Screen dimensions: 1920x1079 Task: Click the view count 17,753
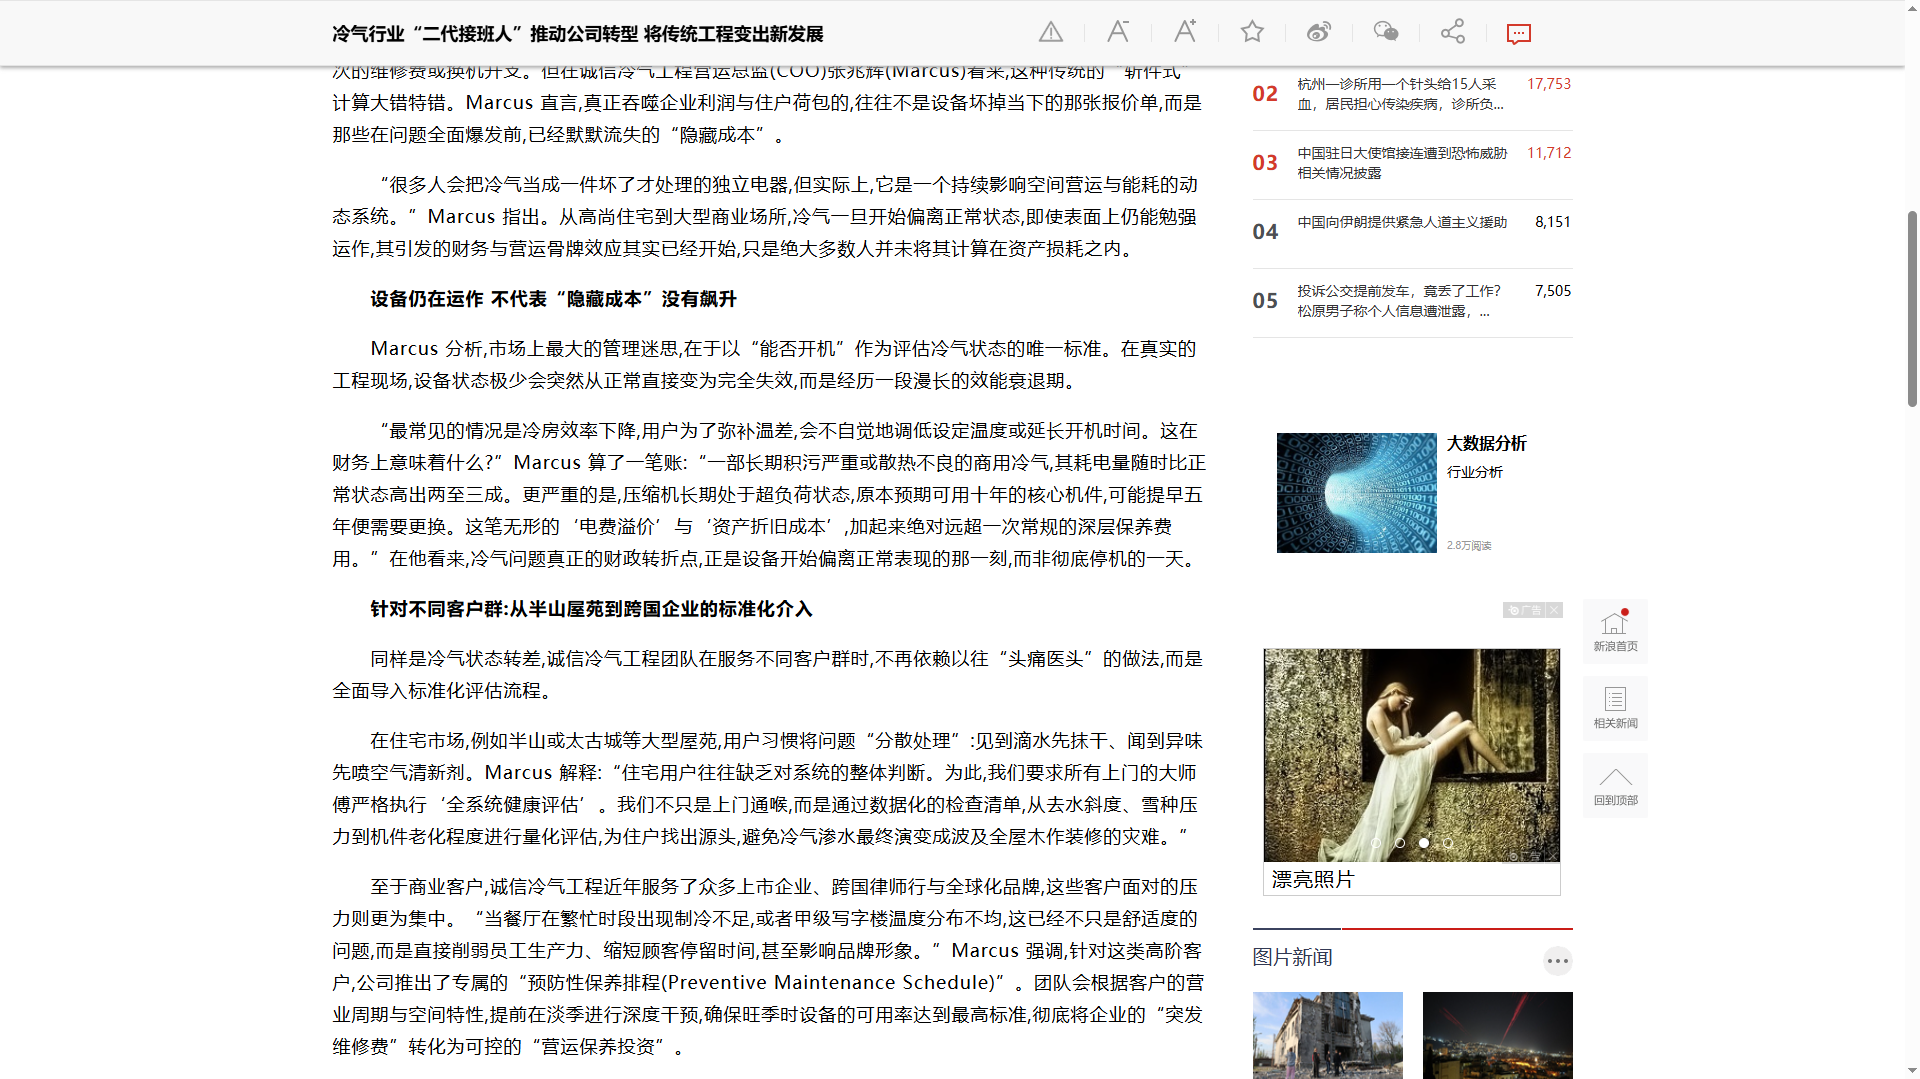click(x=1548, y=84)
